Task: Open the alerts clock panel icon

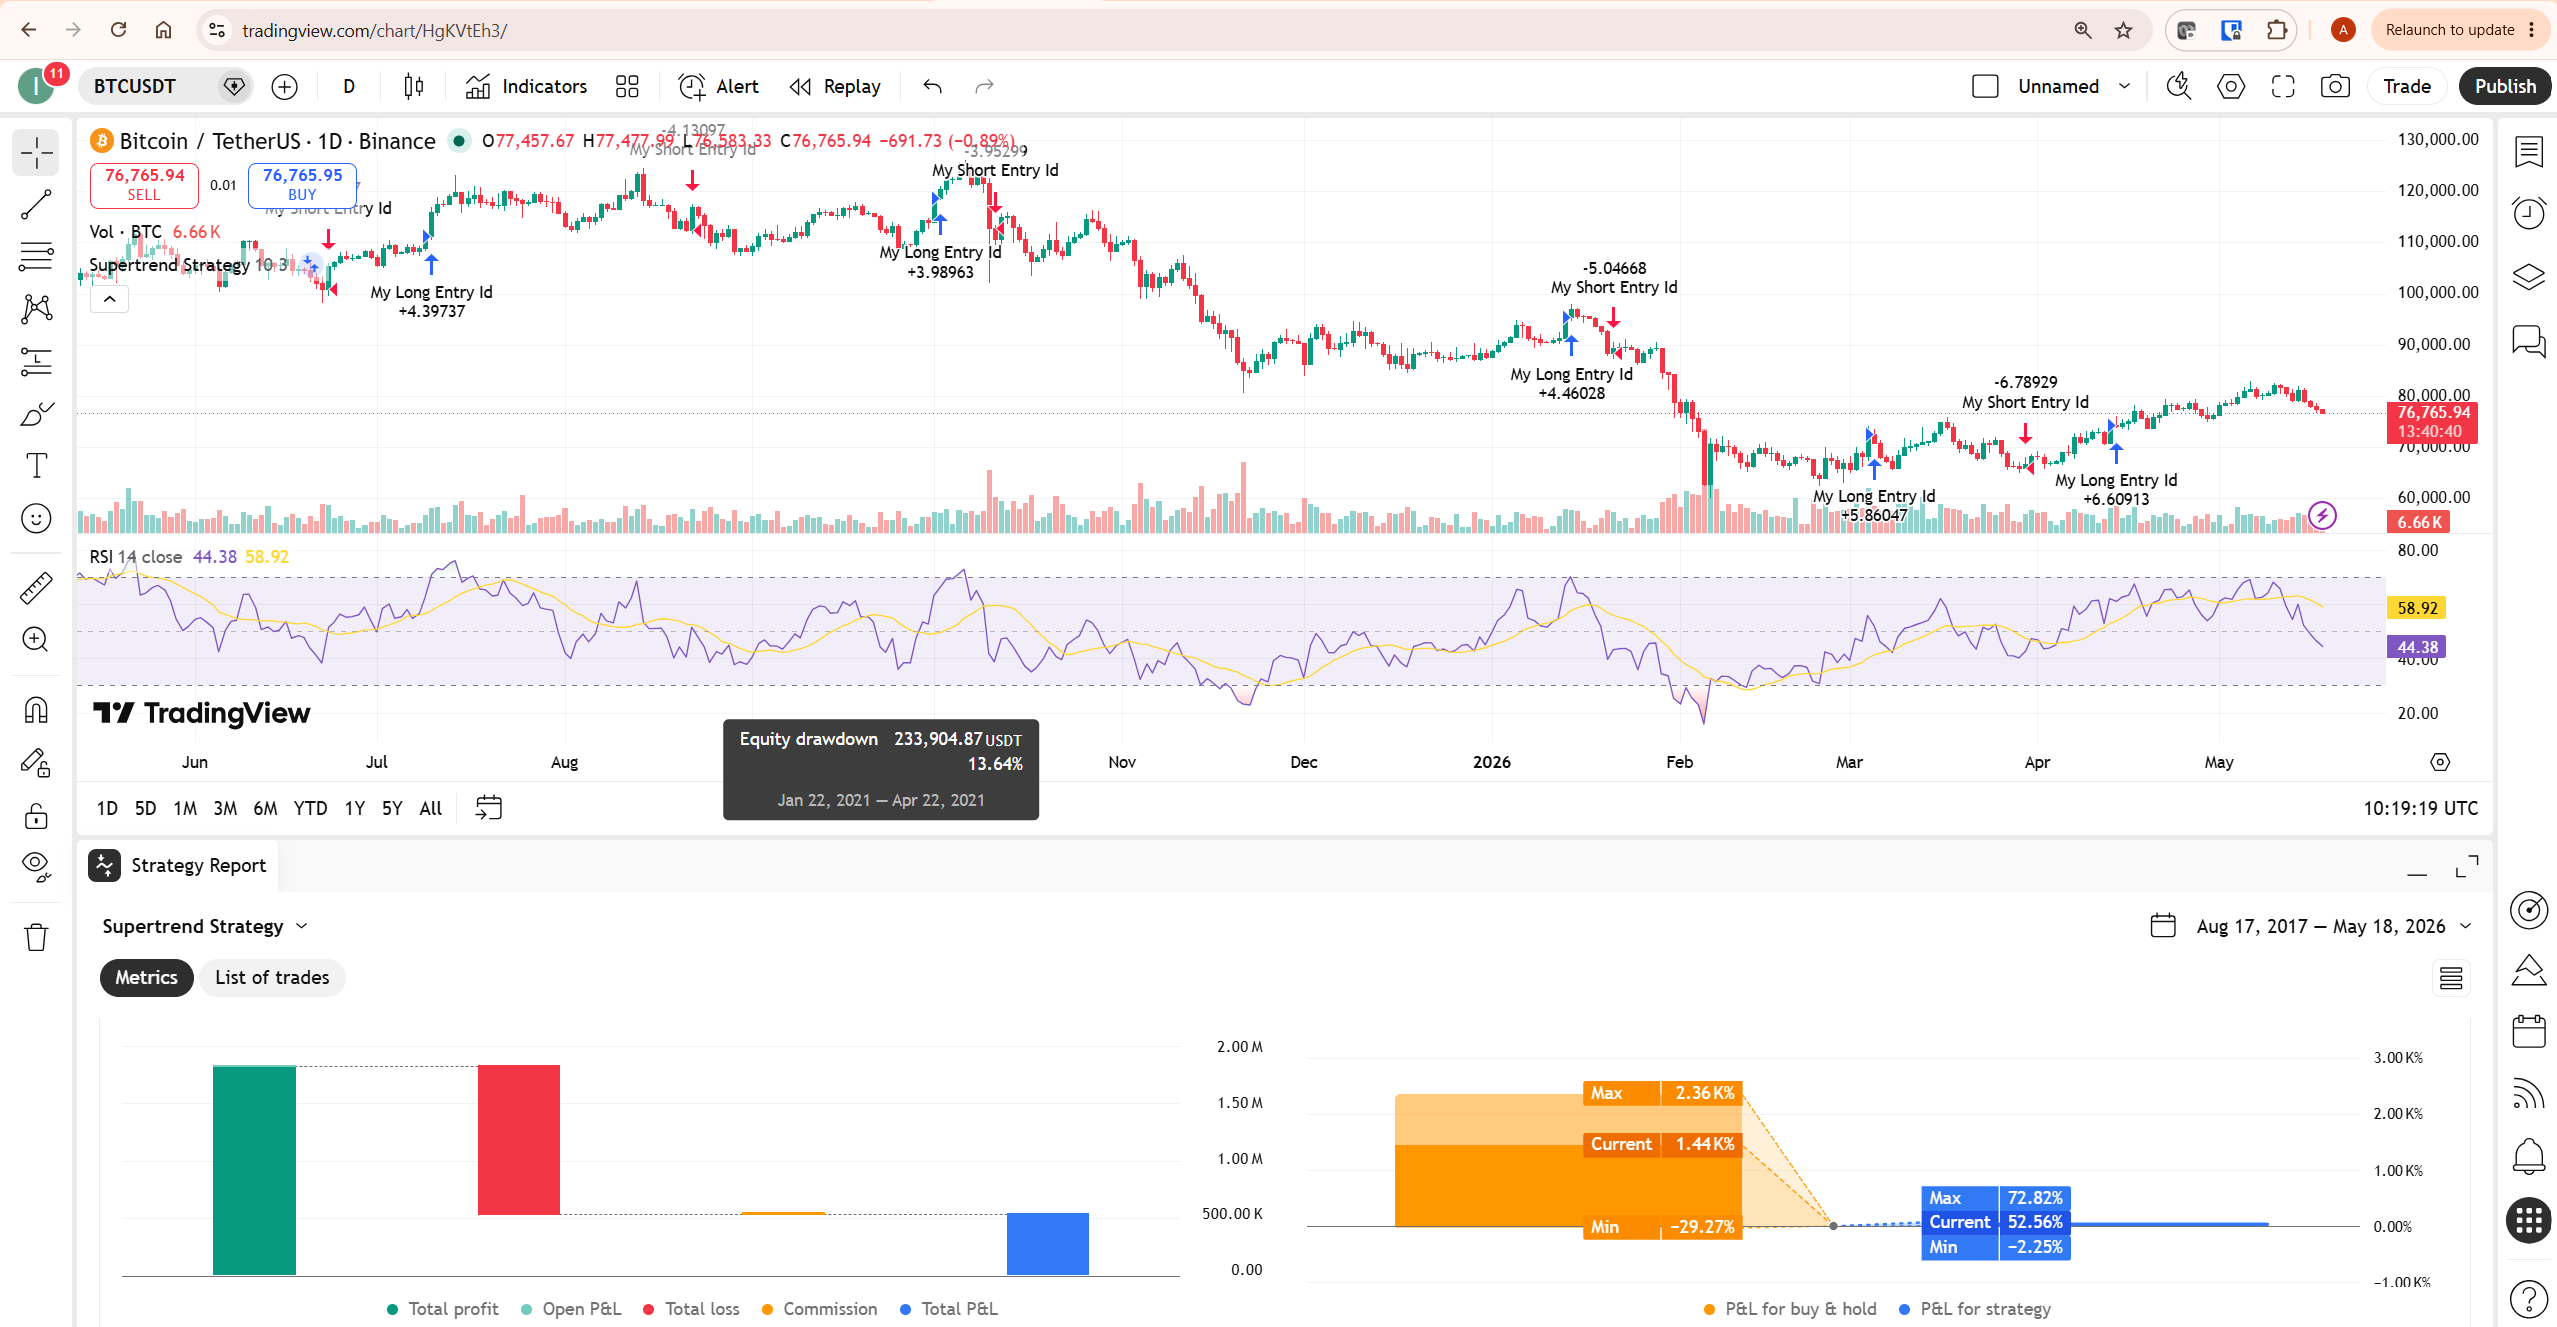Action: pos(2529,214)
